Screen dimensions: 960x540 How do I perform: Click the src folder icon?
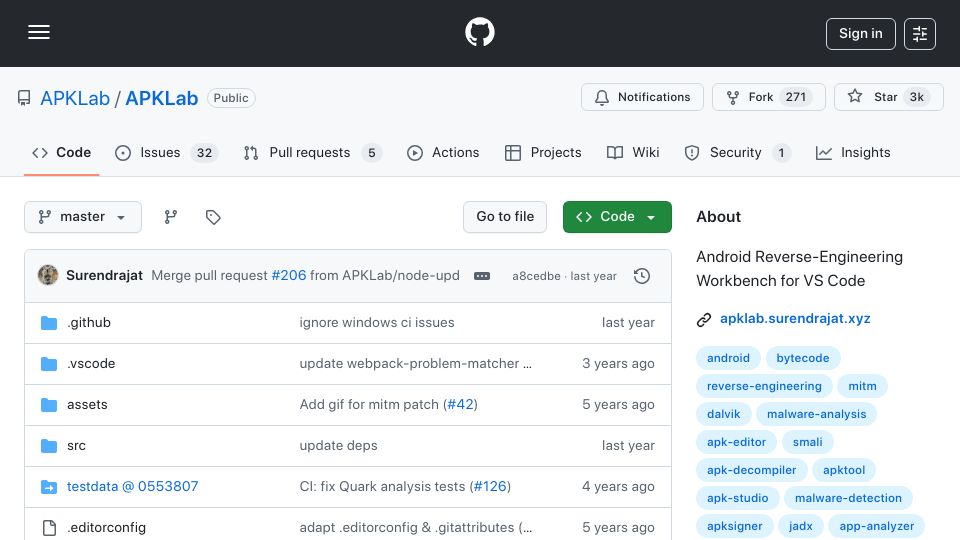point(49,446)
